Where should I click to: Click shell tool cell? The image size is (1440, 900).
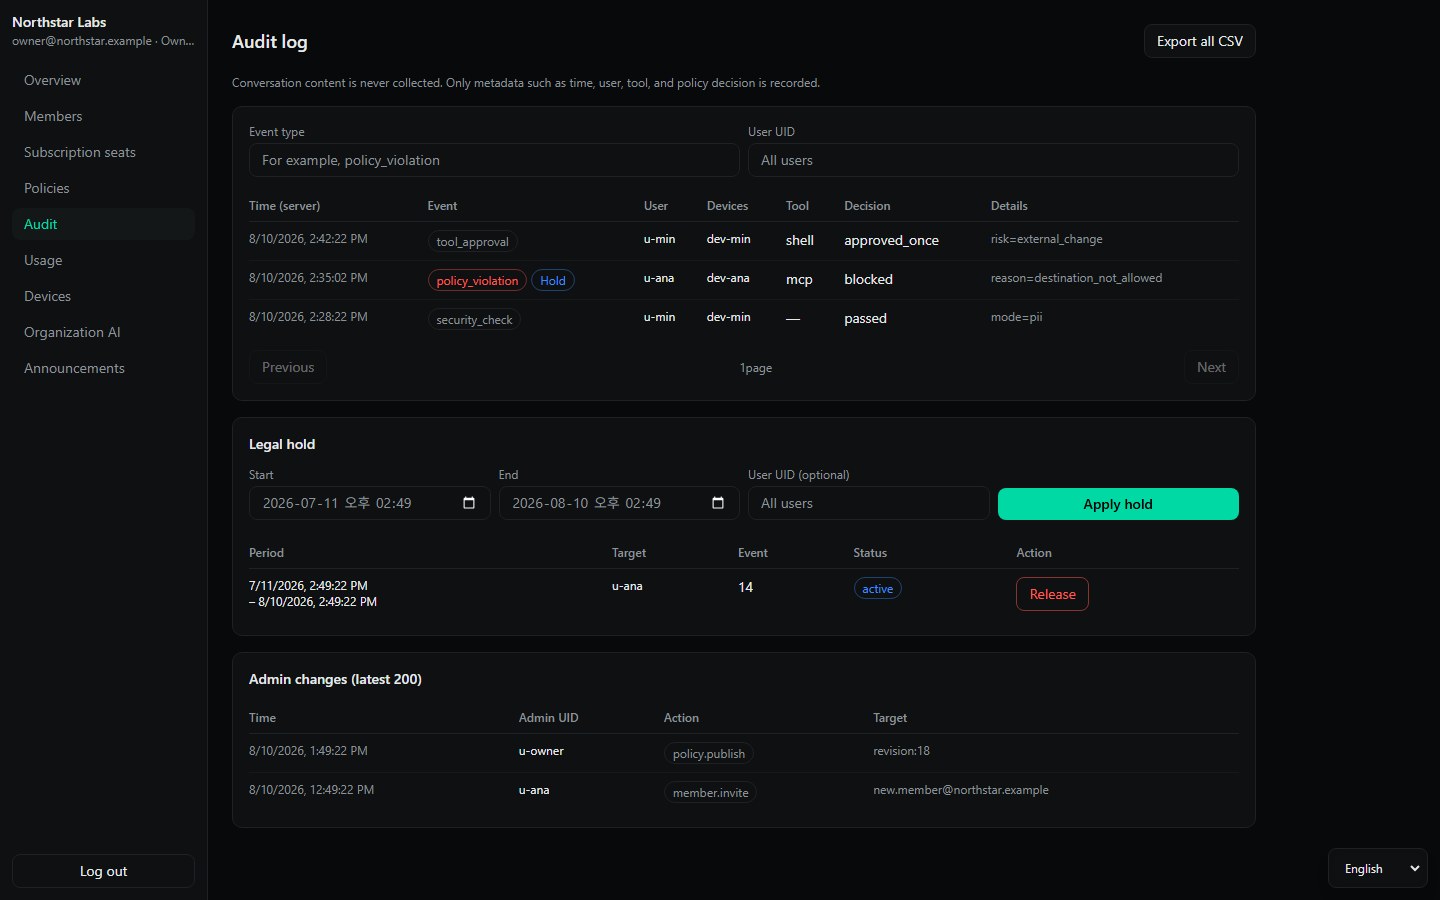click(x=799, y=240)
